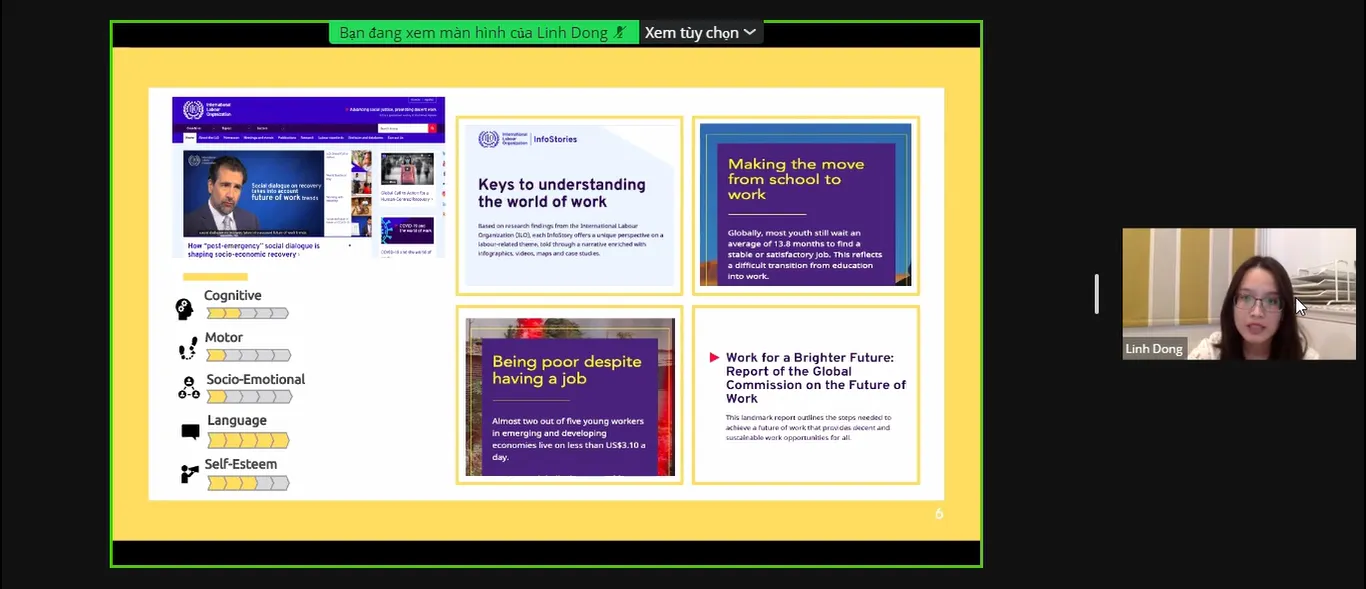1366x589 pixels.
Task: Open the Xem tùy chọn view options dropdown
Action: 700,33
